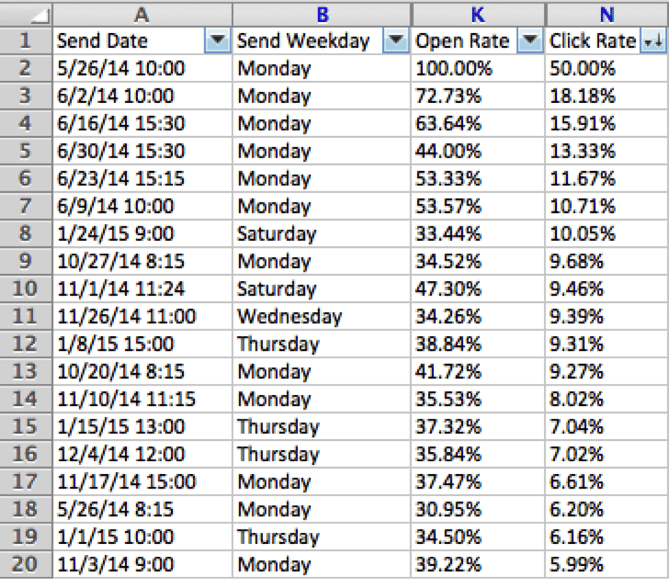Select column N header
Screen dimensions: 669x579
click(606, 14)
